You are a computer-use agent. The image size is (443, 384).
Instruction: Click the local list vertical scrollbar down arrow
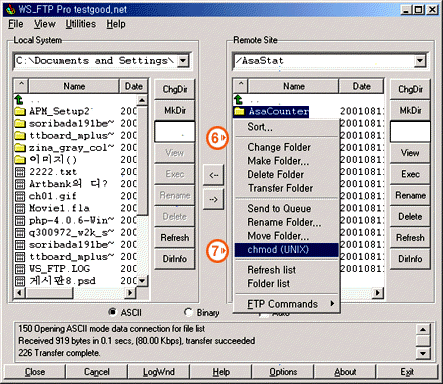pyautogui.click(x=142, y=280)
